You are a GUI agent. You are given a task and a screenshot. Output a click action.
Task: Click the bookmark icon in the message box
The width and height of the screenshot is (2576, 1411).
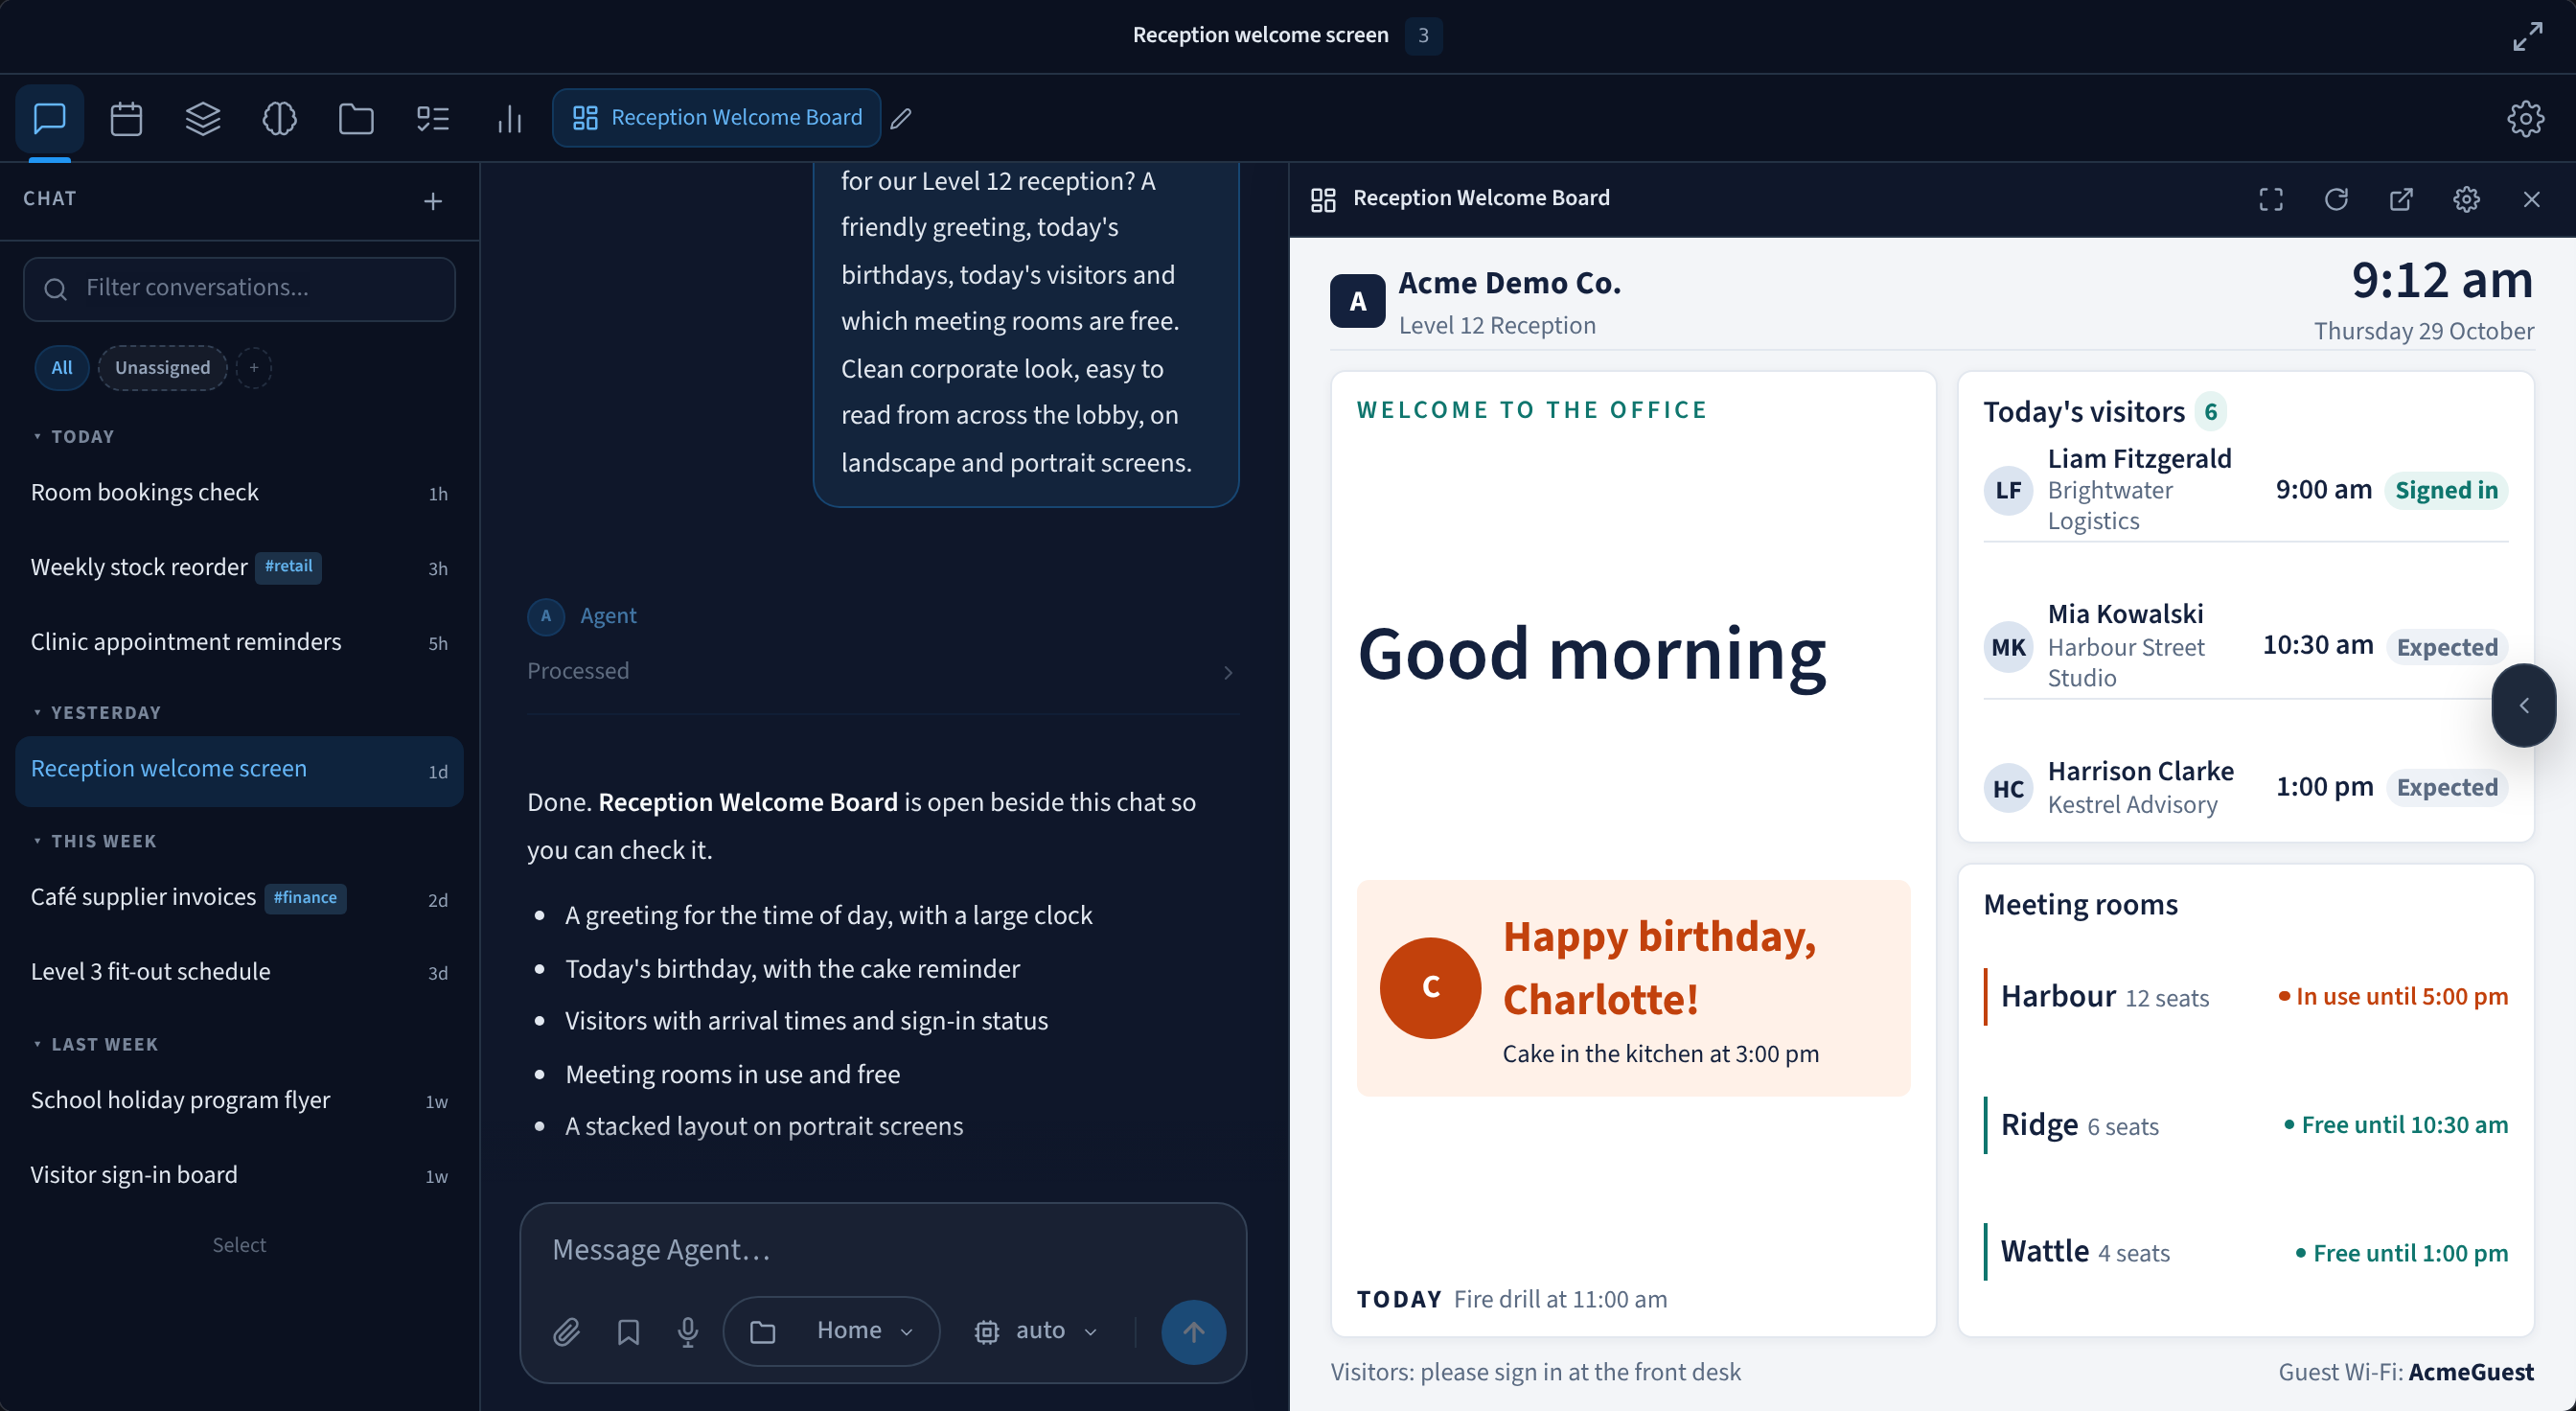(x=628, y=1331)
